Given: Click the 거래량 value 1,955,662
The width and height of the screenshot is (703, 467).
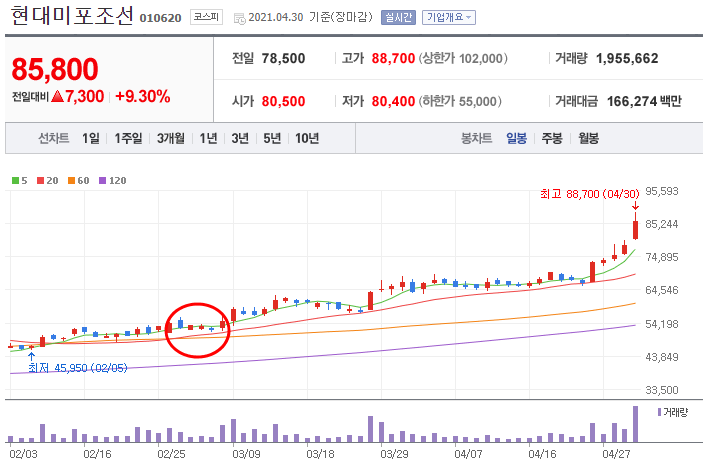Looking at the screenshot, I should tap(627, 58).
